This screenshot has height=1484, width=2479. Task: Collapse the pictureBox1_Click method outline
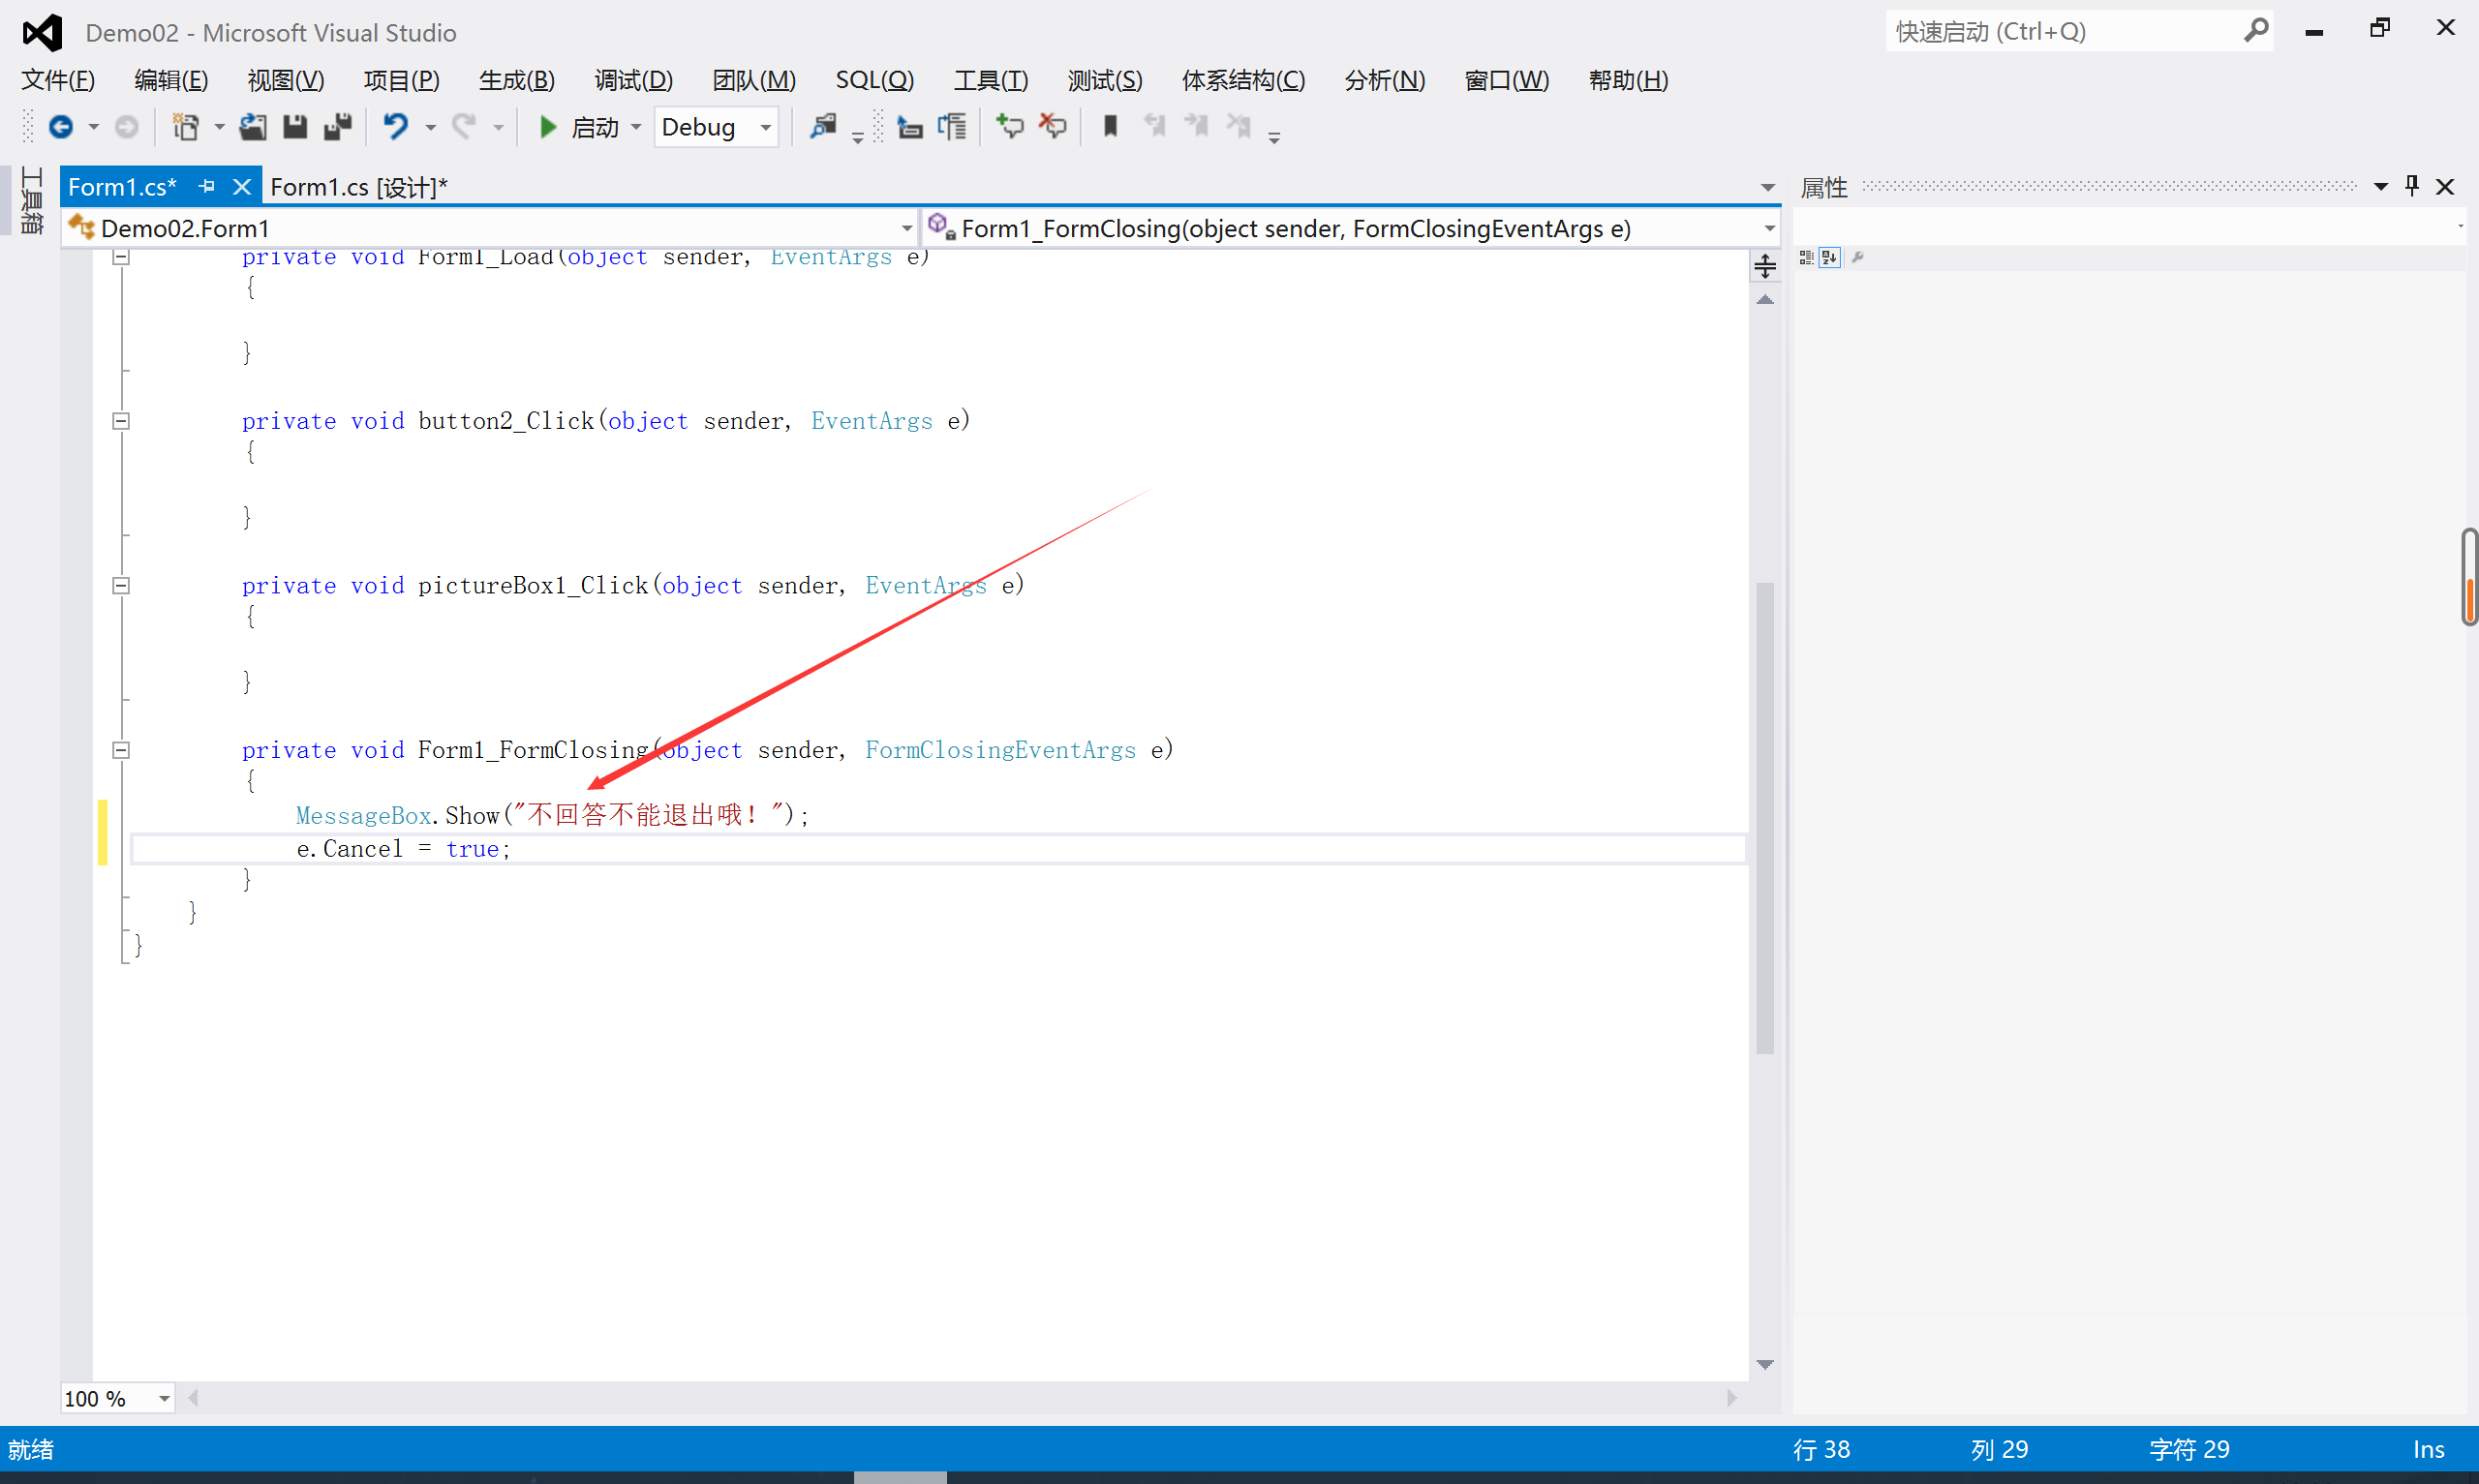[x=121, y=586]
